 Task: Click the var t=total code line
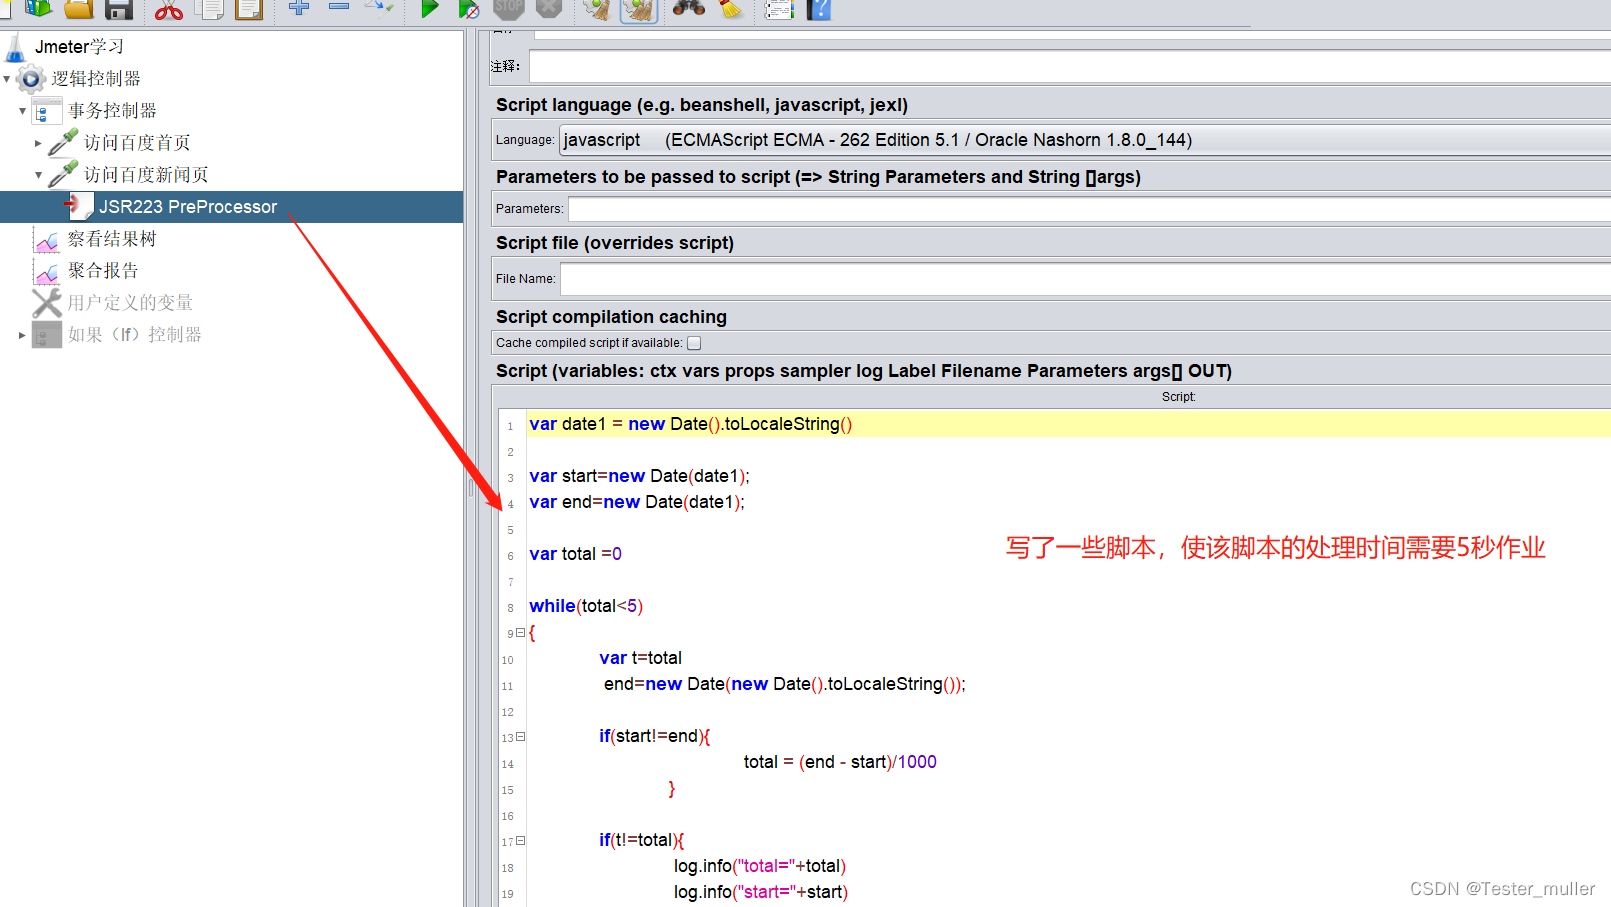tap(641, 658)
